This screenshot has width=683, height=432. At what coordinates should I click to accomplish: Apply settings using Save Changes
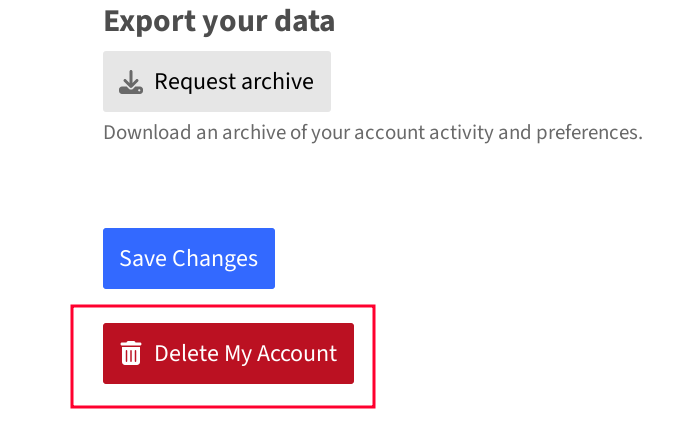click(189, 258)
